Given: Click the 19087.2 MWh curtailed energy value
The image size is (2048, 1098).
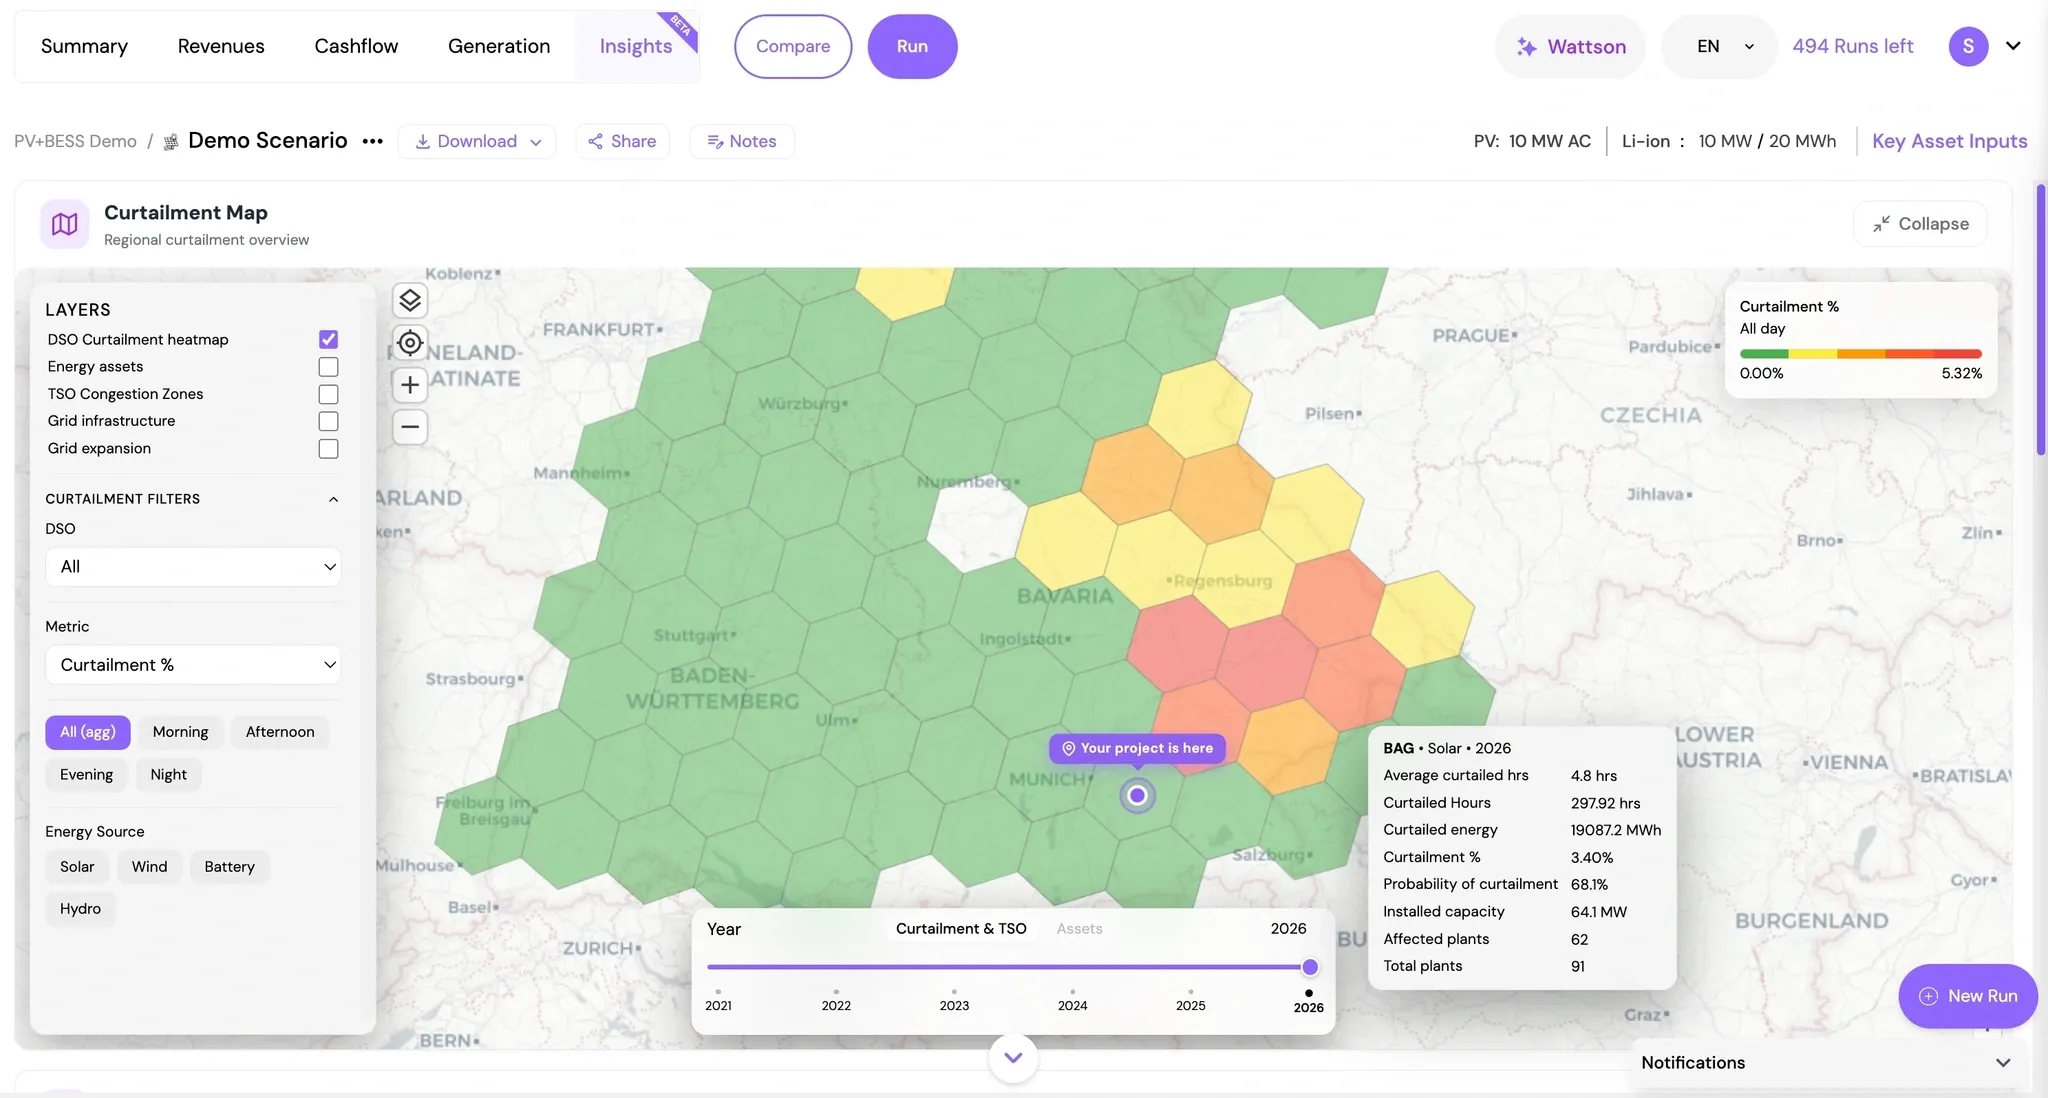Looking at the screenshot, I should [1616, 830].
